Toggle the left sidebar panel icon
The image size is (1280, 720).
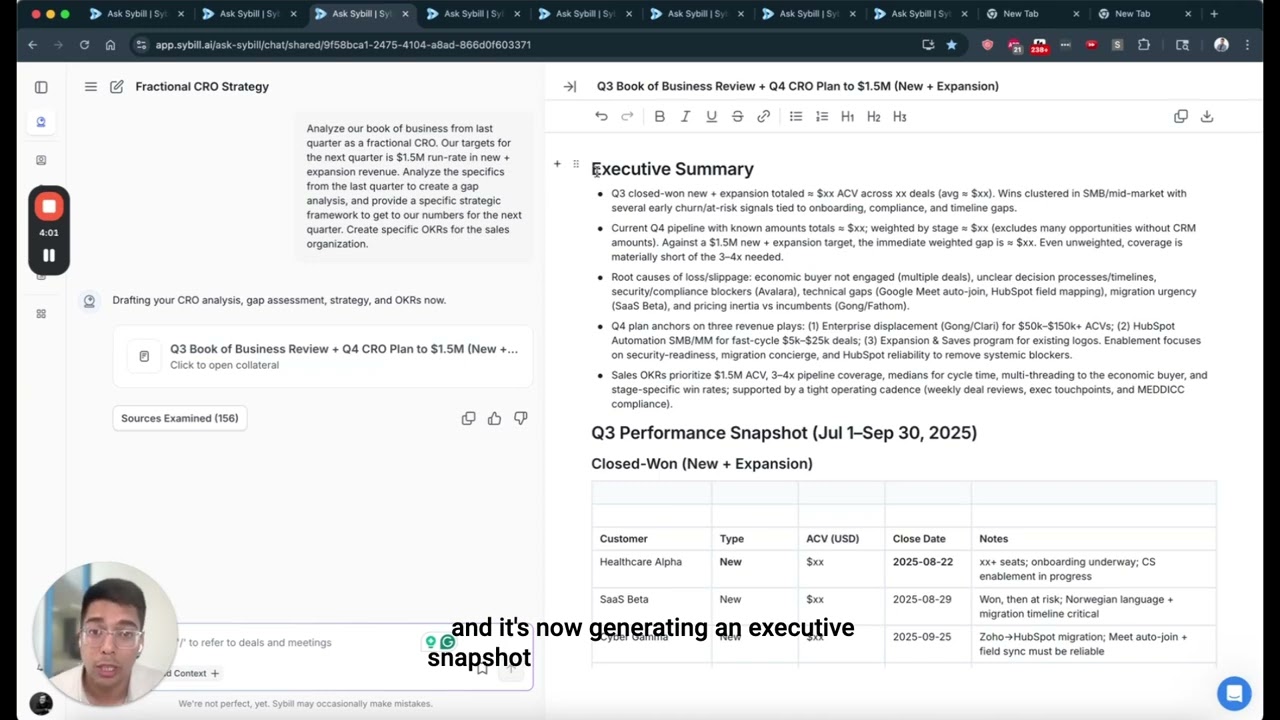point(41,87)
